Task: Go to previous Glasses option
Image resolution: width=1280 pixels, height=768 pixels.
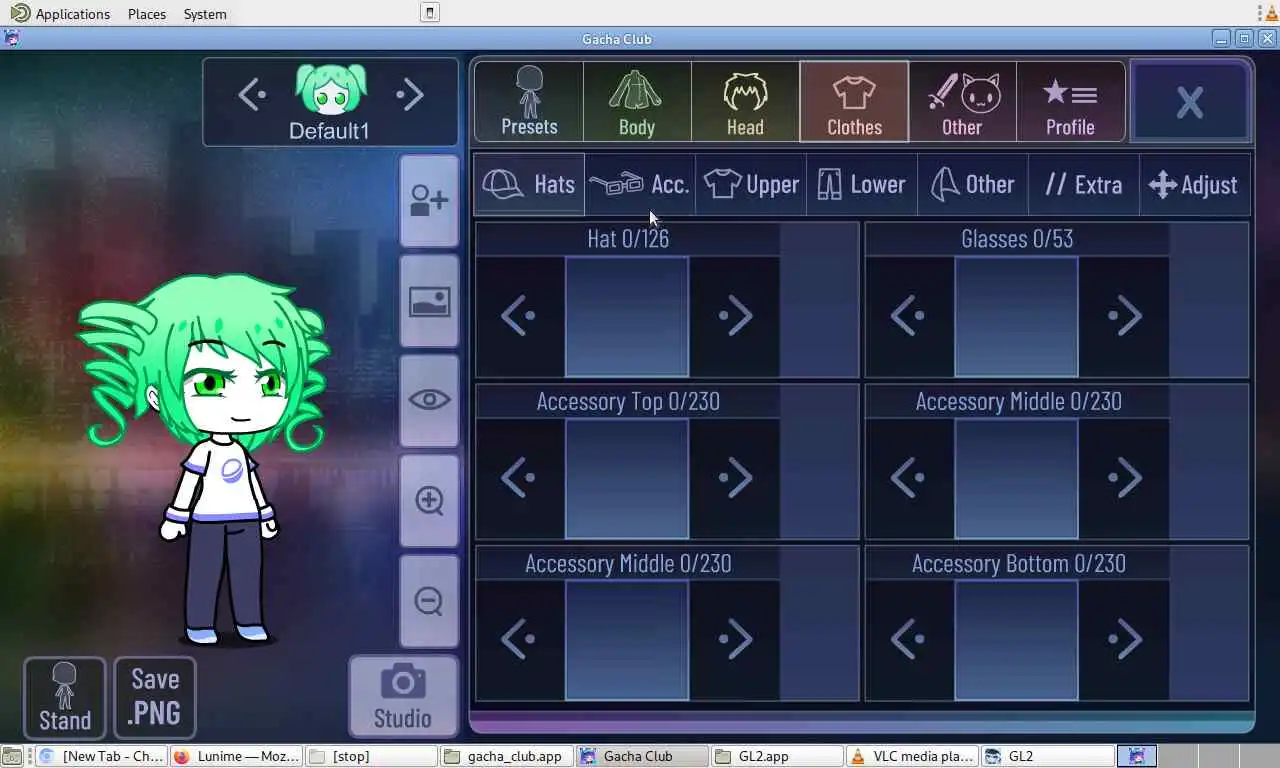Action: pyautogui.click(x=909, y=316)
